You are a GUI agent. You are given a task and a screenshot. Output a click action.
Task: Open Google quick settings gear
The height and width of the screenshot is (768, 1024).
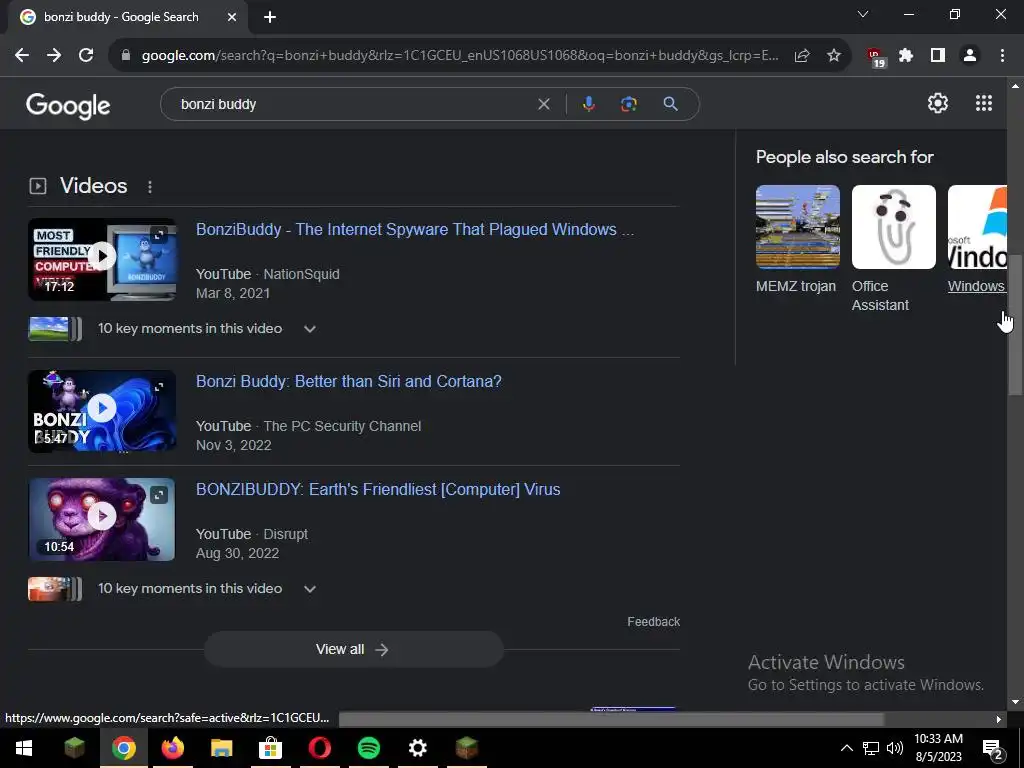[x=938, y=103]
